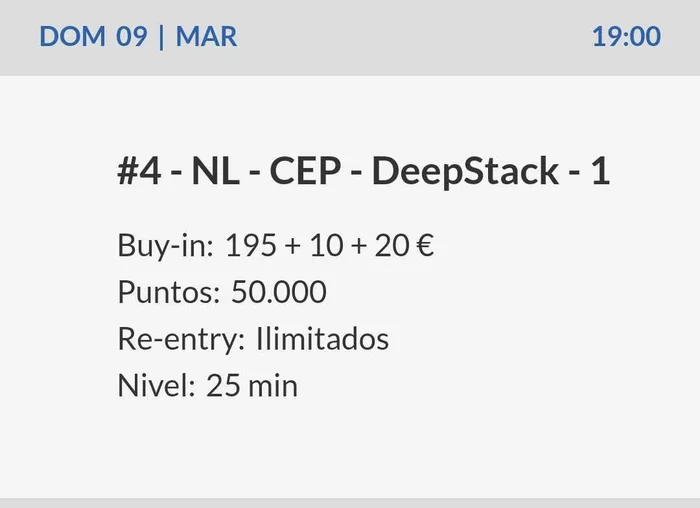Click the euro symbol after buy-in
The width and height of the screenshot is (700, 508).
pos(424,245)
